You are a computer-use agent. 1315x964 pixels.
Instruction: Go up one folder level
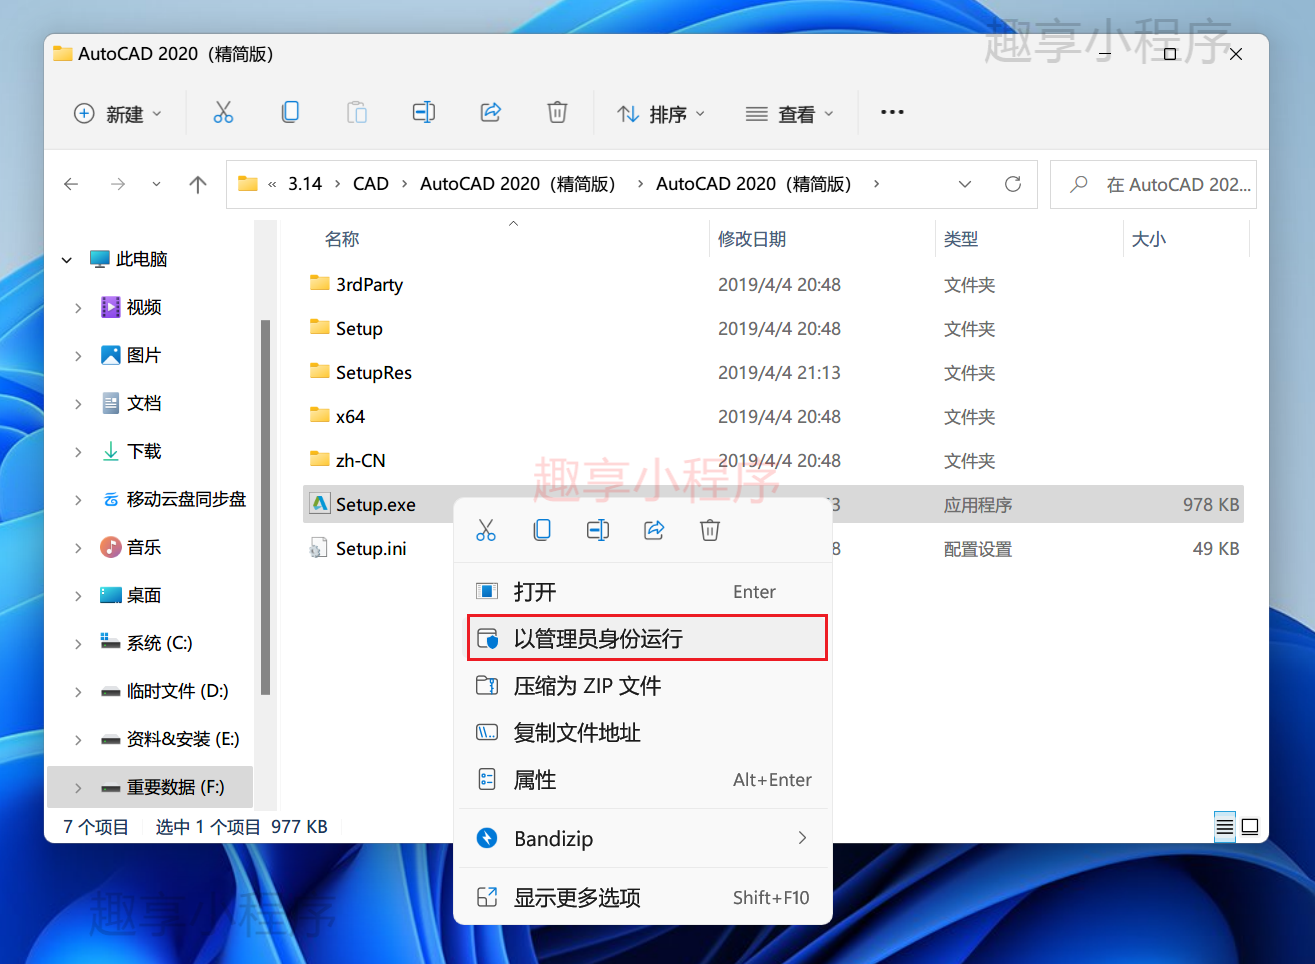(198, 184)
